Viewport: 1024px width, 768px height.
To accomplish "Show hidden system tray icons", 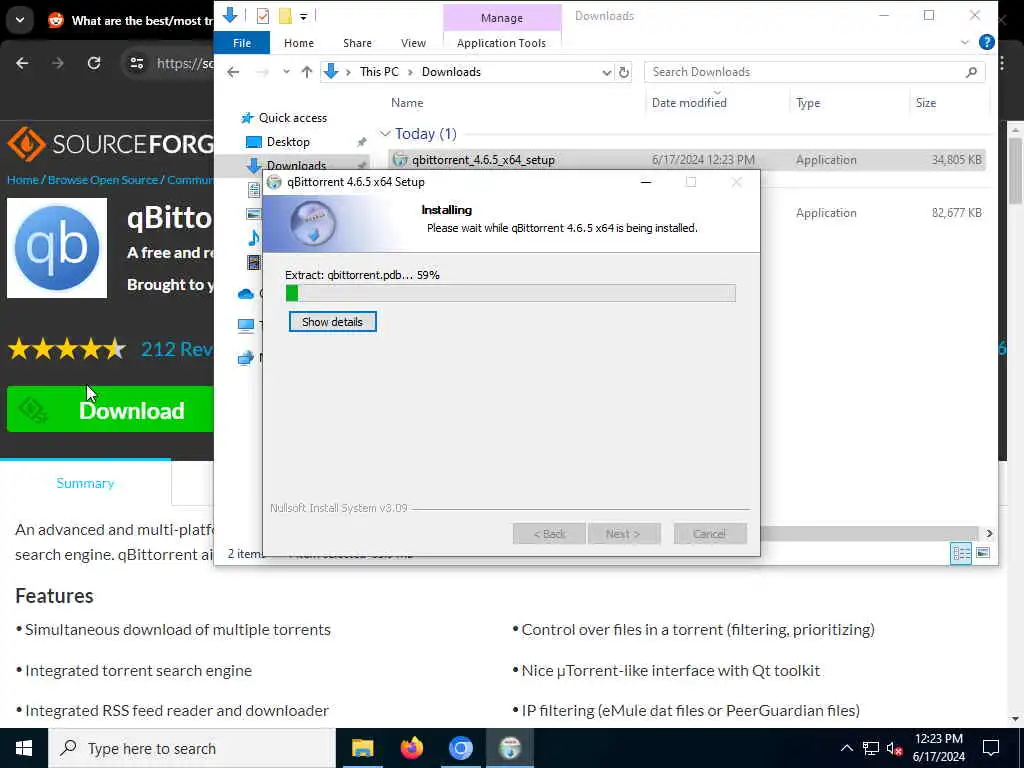I will (x=846, y=748).
